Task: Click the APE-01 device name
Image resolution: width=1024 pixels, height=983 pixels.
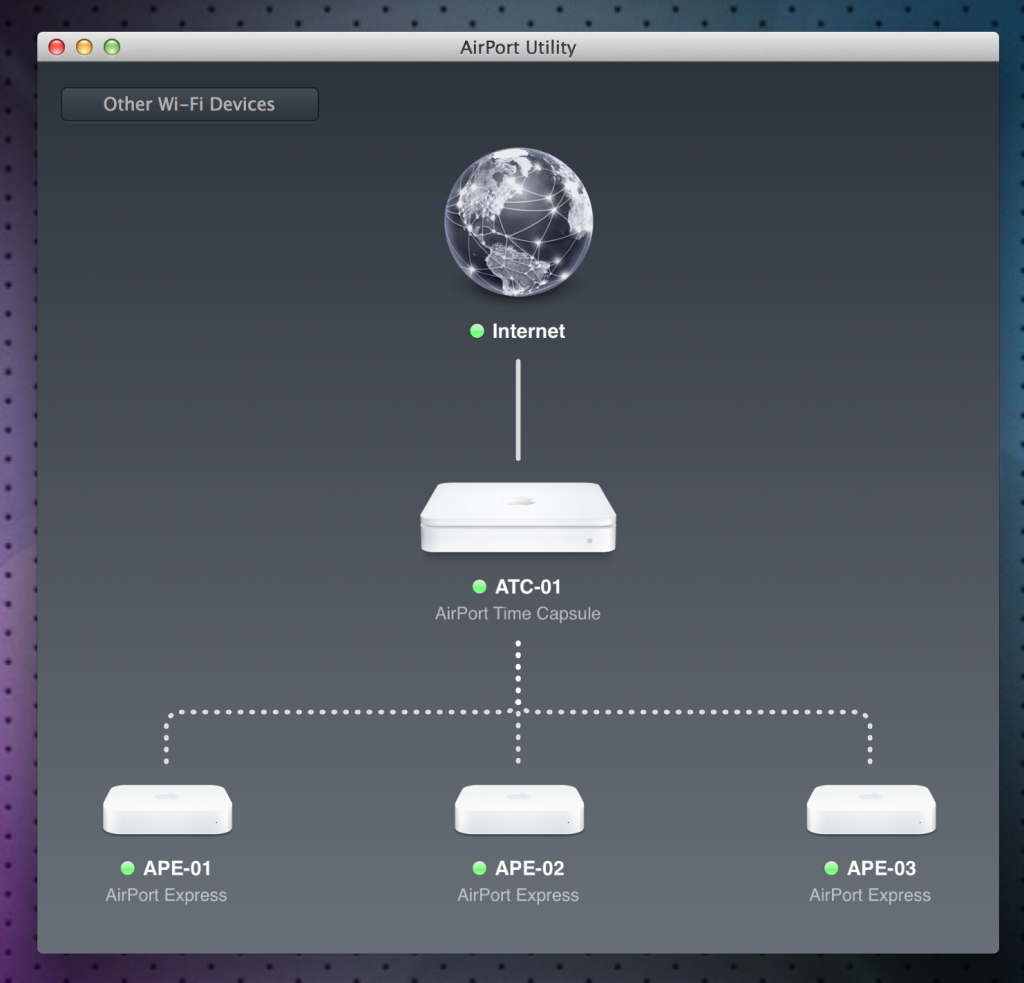Action: click(177, 868)
